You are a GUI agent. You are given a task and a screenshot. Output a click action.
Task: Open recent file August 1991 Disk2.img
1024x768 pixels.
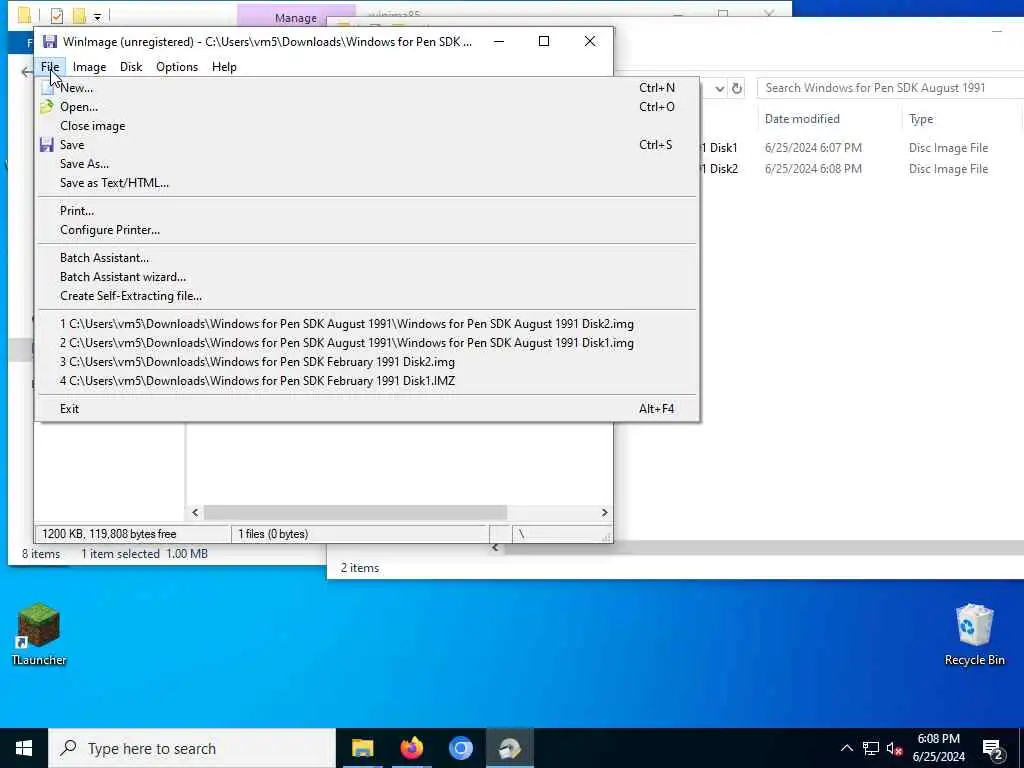367,323
